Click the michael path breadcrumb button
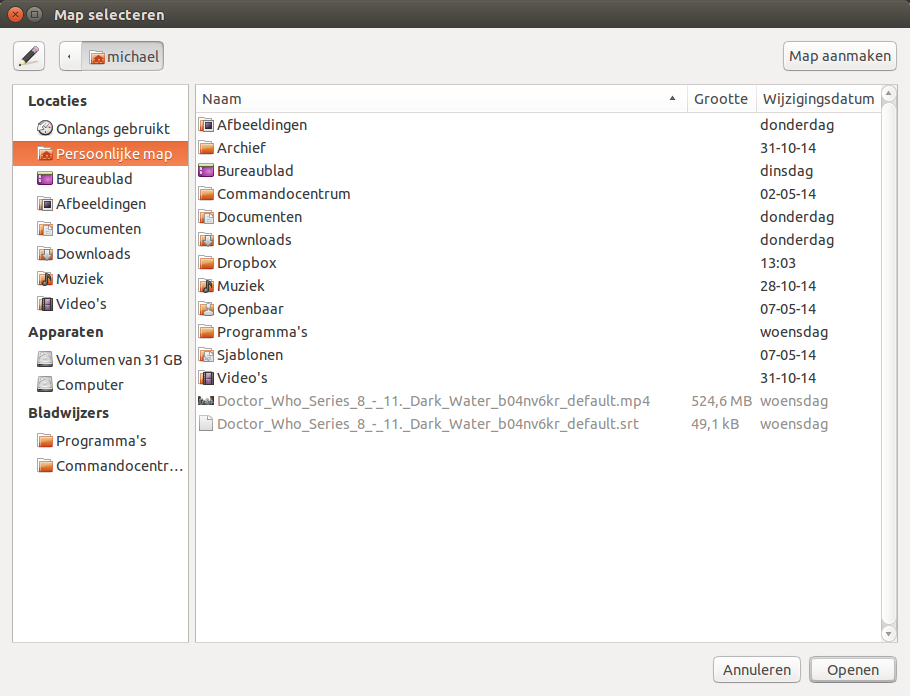 [x=124, y=57]
